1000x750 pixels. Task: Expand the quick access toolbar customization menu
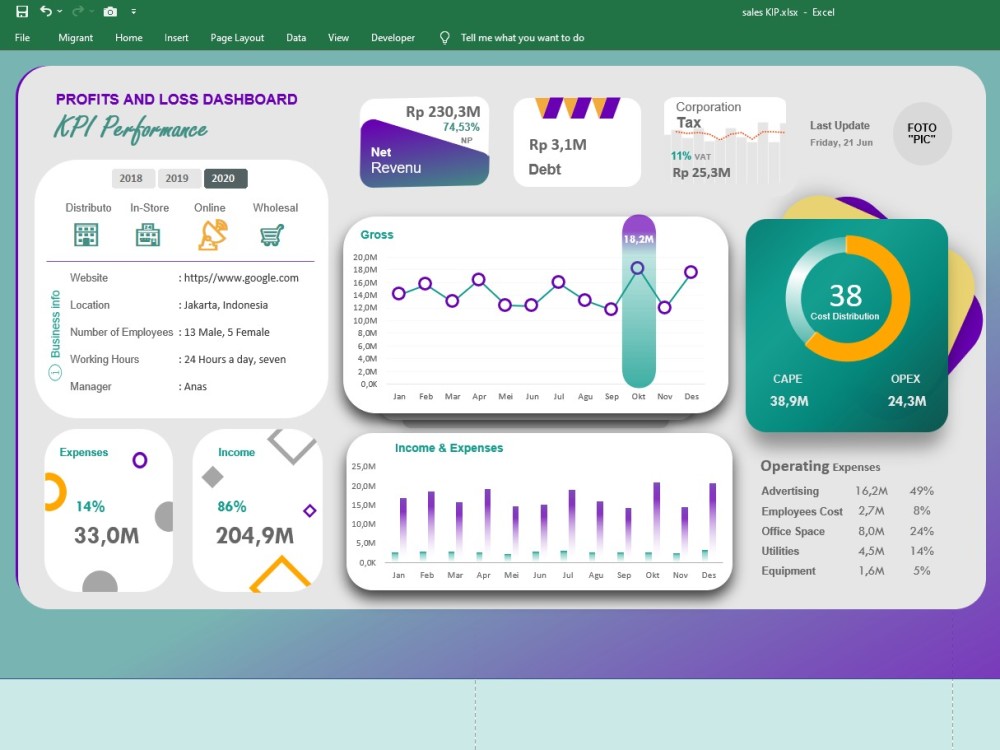[134, 11]
